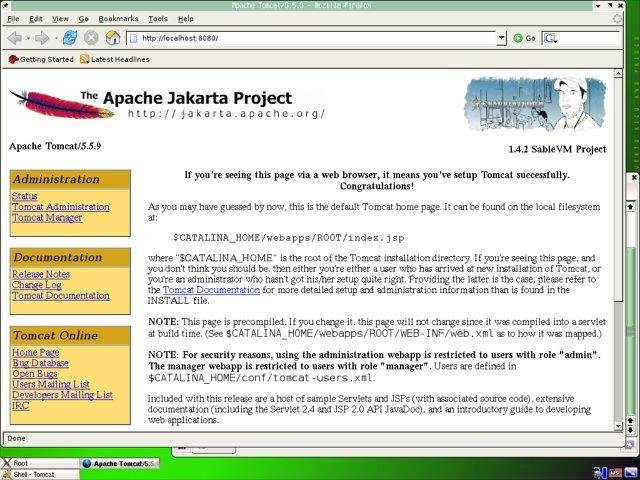Open the IRC link
The height and width of the screenshot is (480, 640).
tap(20, 406)
